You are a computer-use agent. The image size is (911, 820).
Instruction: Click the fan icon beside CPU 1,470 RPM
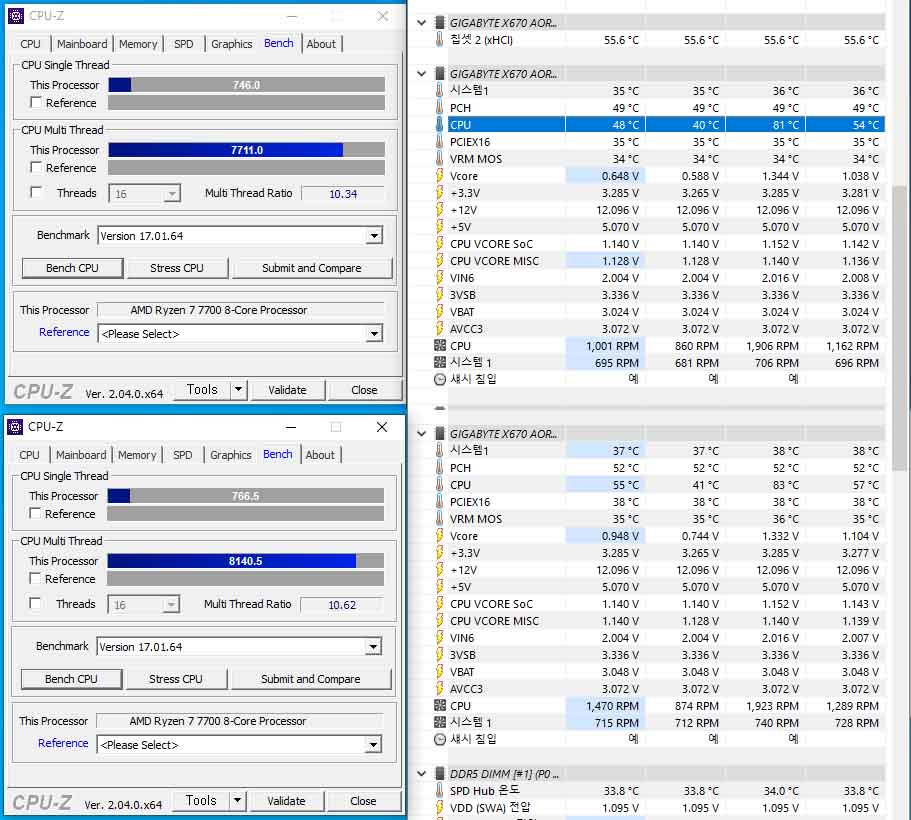coord(440,706)
